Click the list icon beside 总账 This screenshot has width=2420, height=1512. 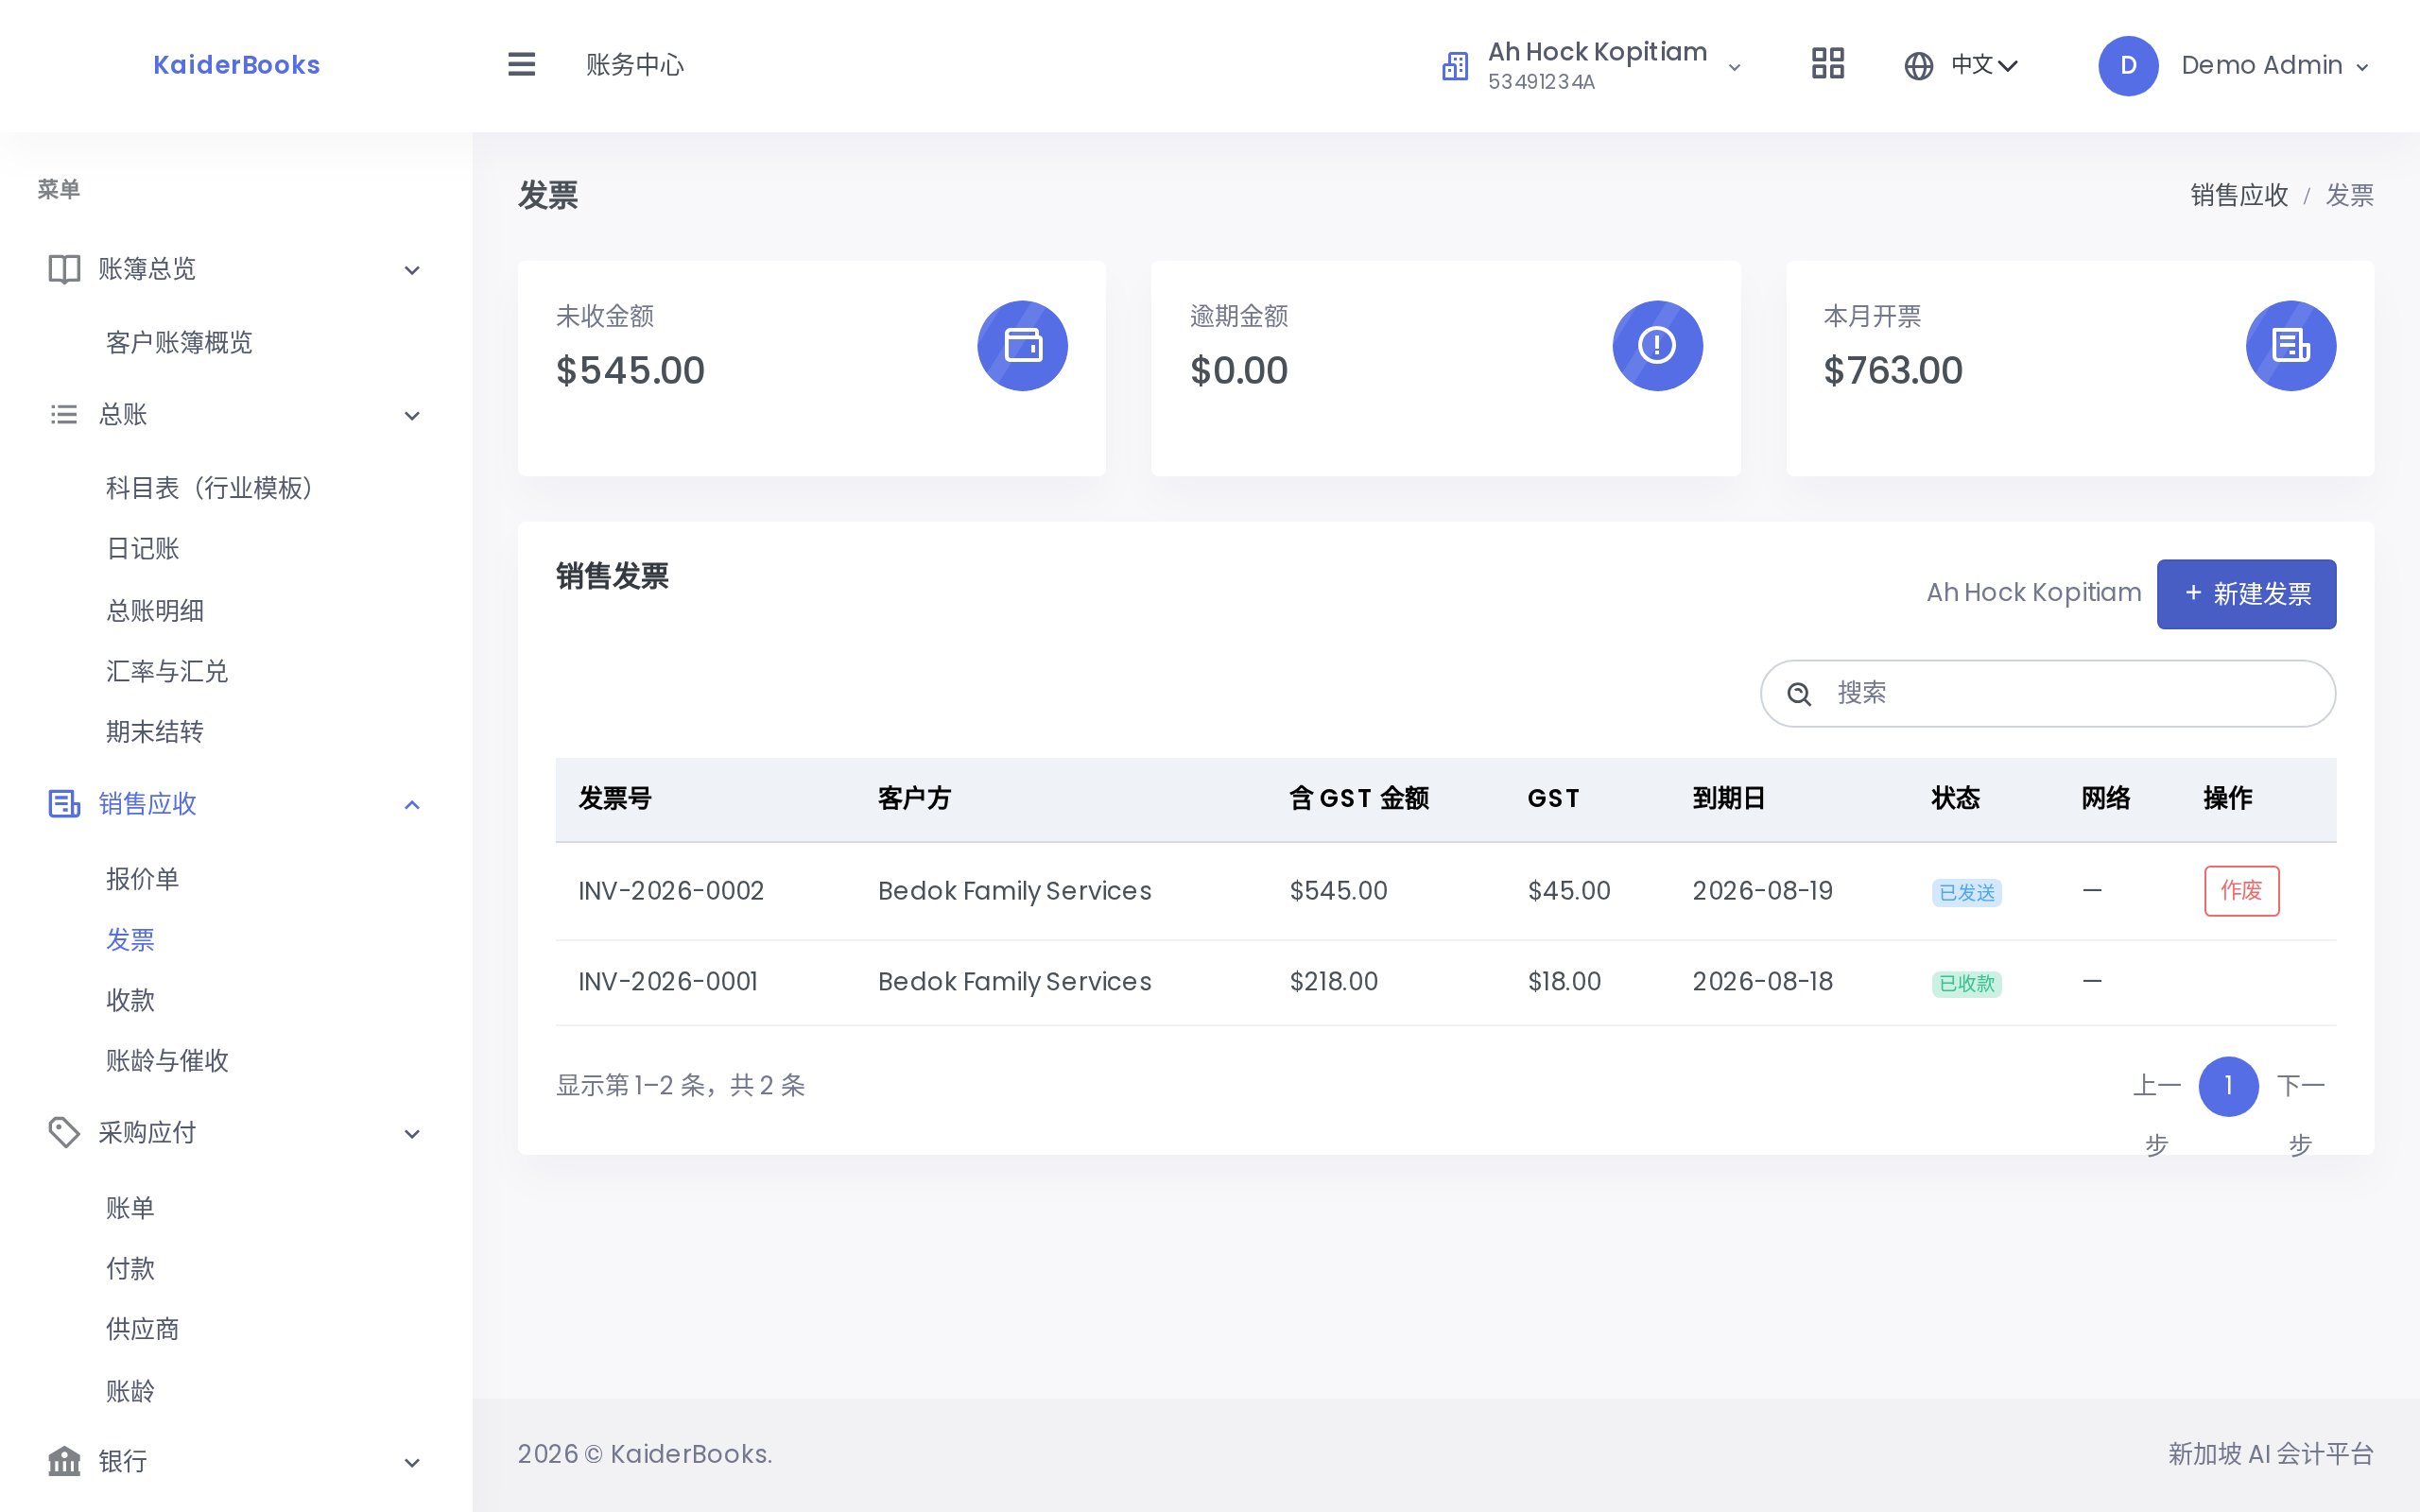click(64, 414)
